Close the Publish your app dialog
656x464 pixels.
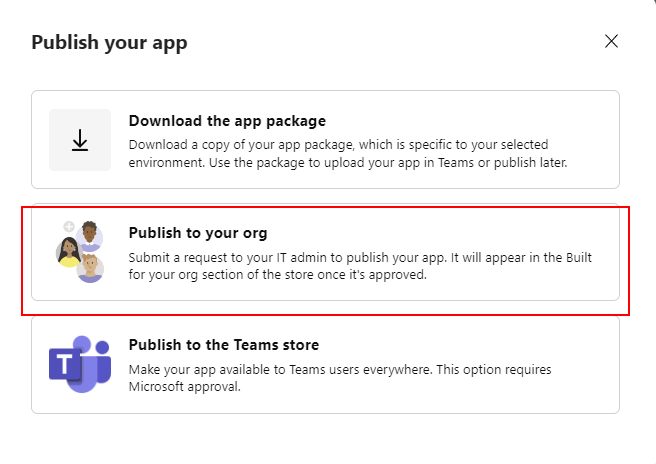611,41
